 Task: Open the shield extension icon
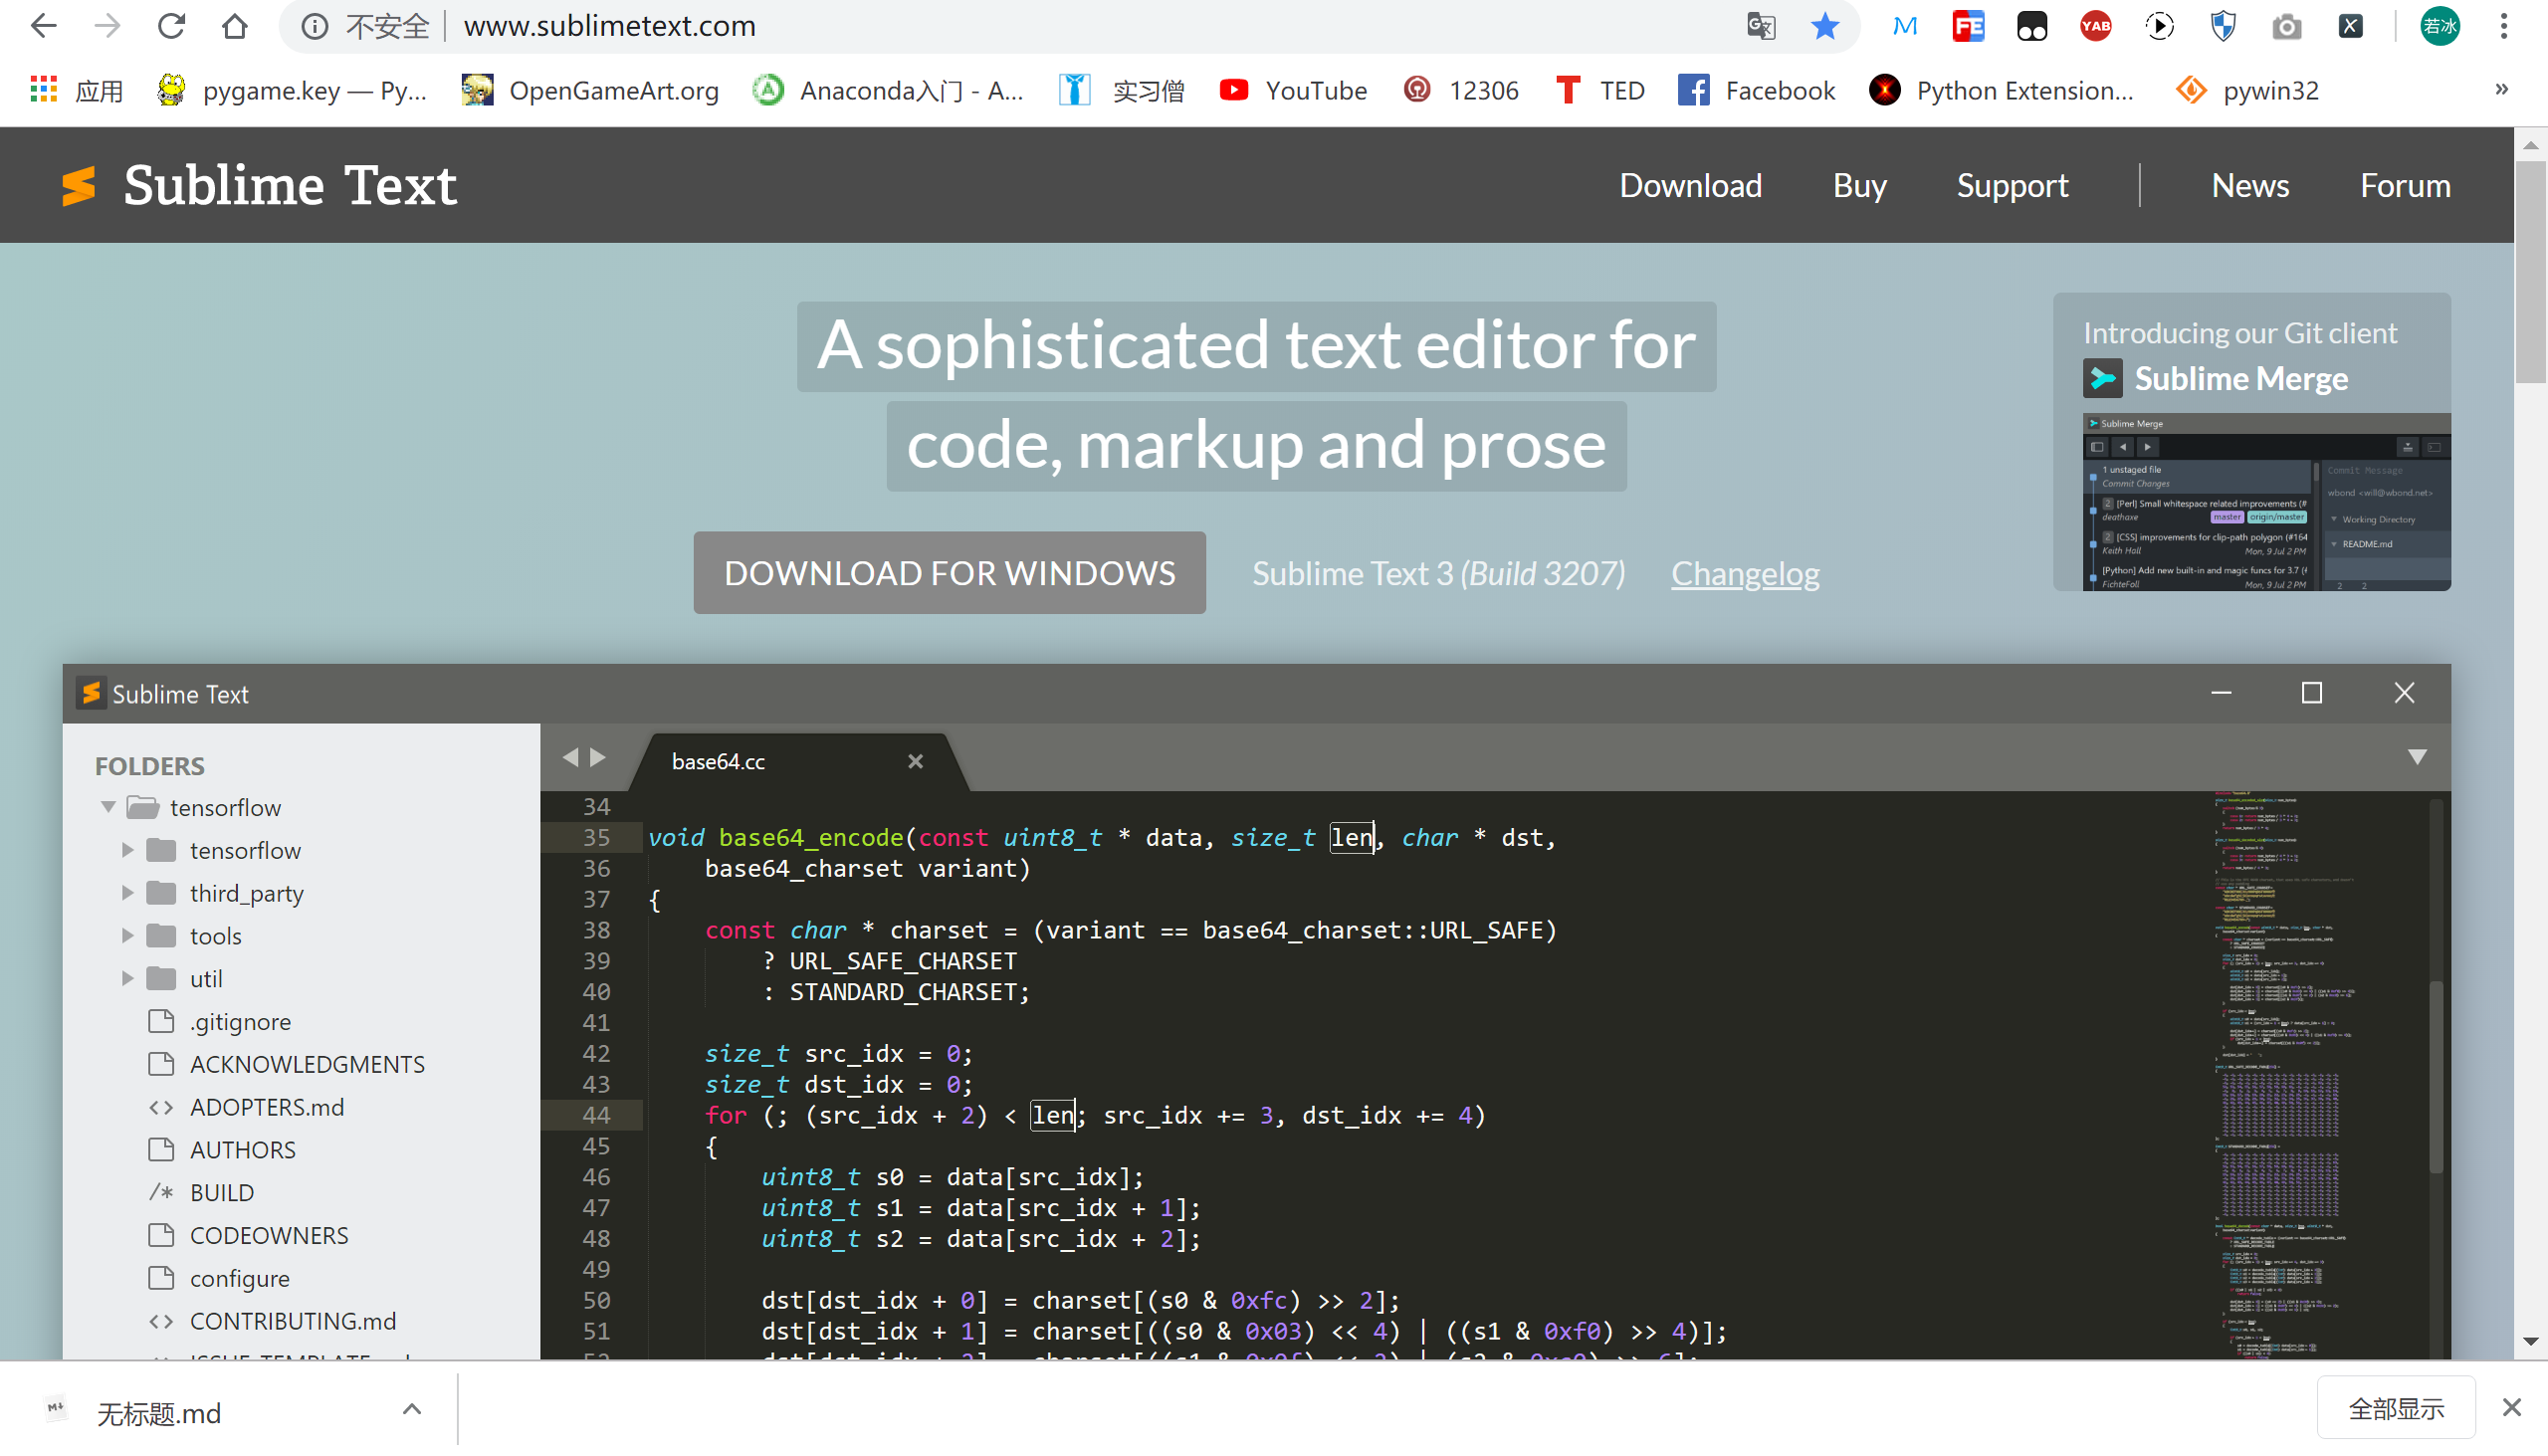pos(2223,26)
